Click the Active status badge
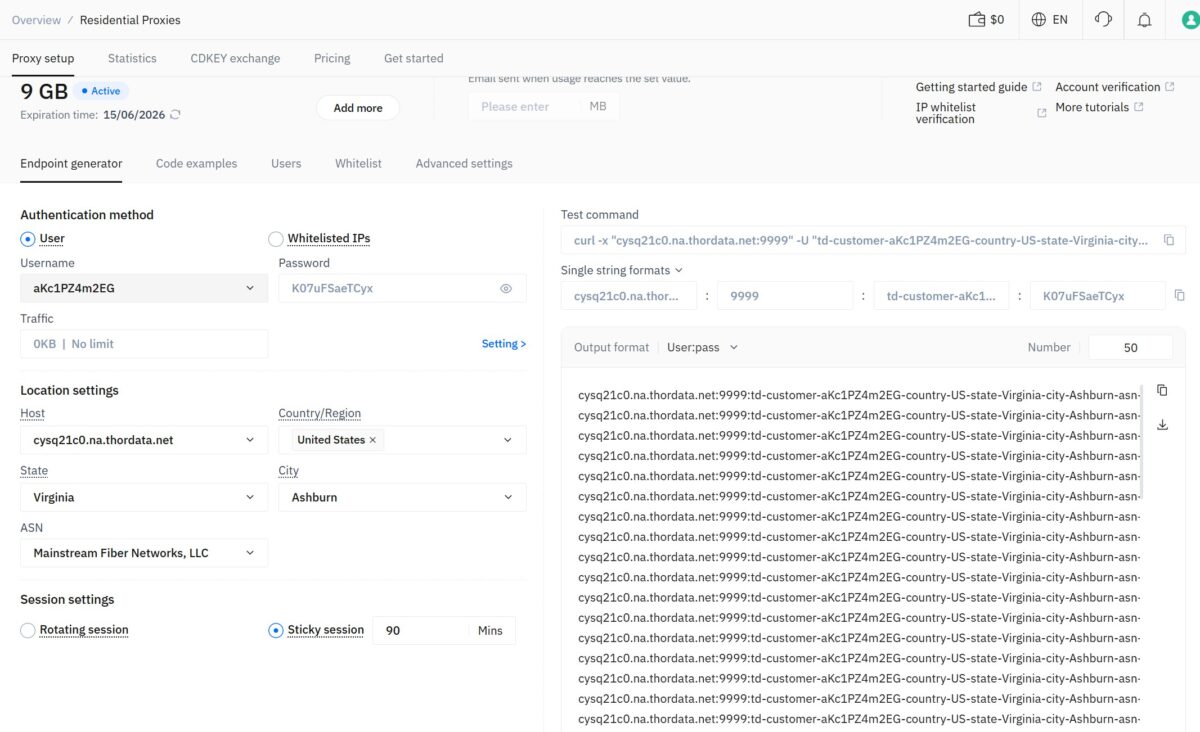1200x732 pixels. click(x=100, y=91)
